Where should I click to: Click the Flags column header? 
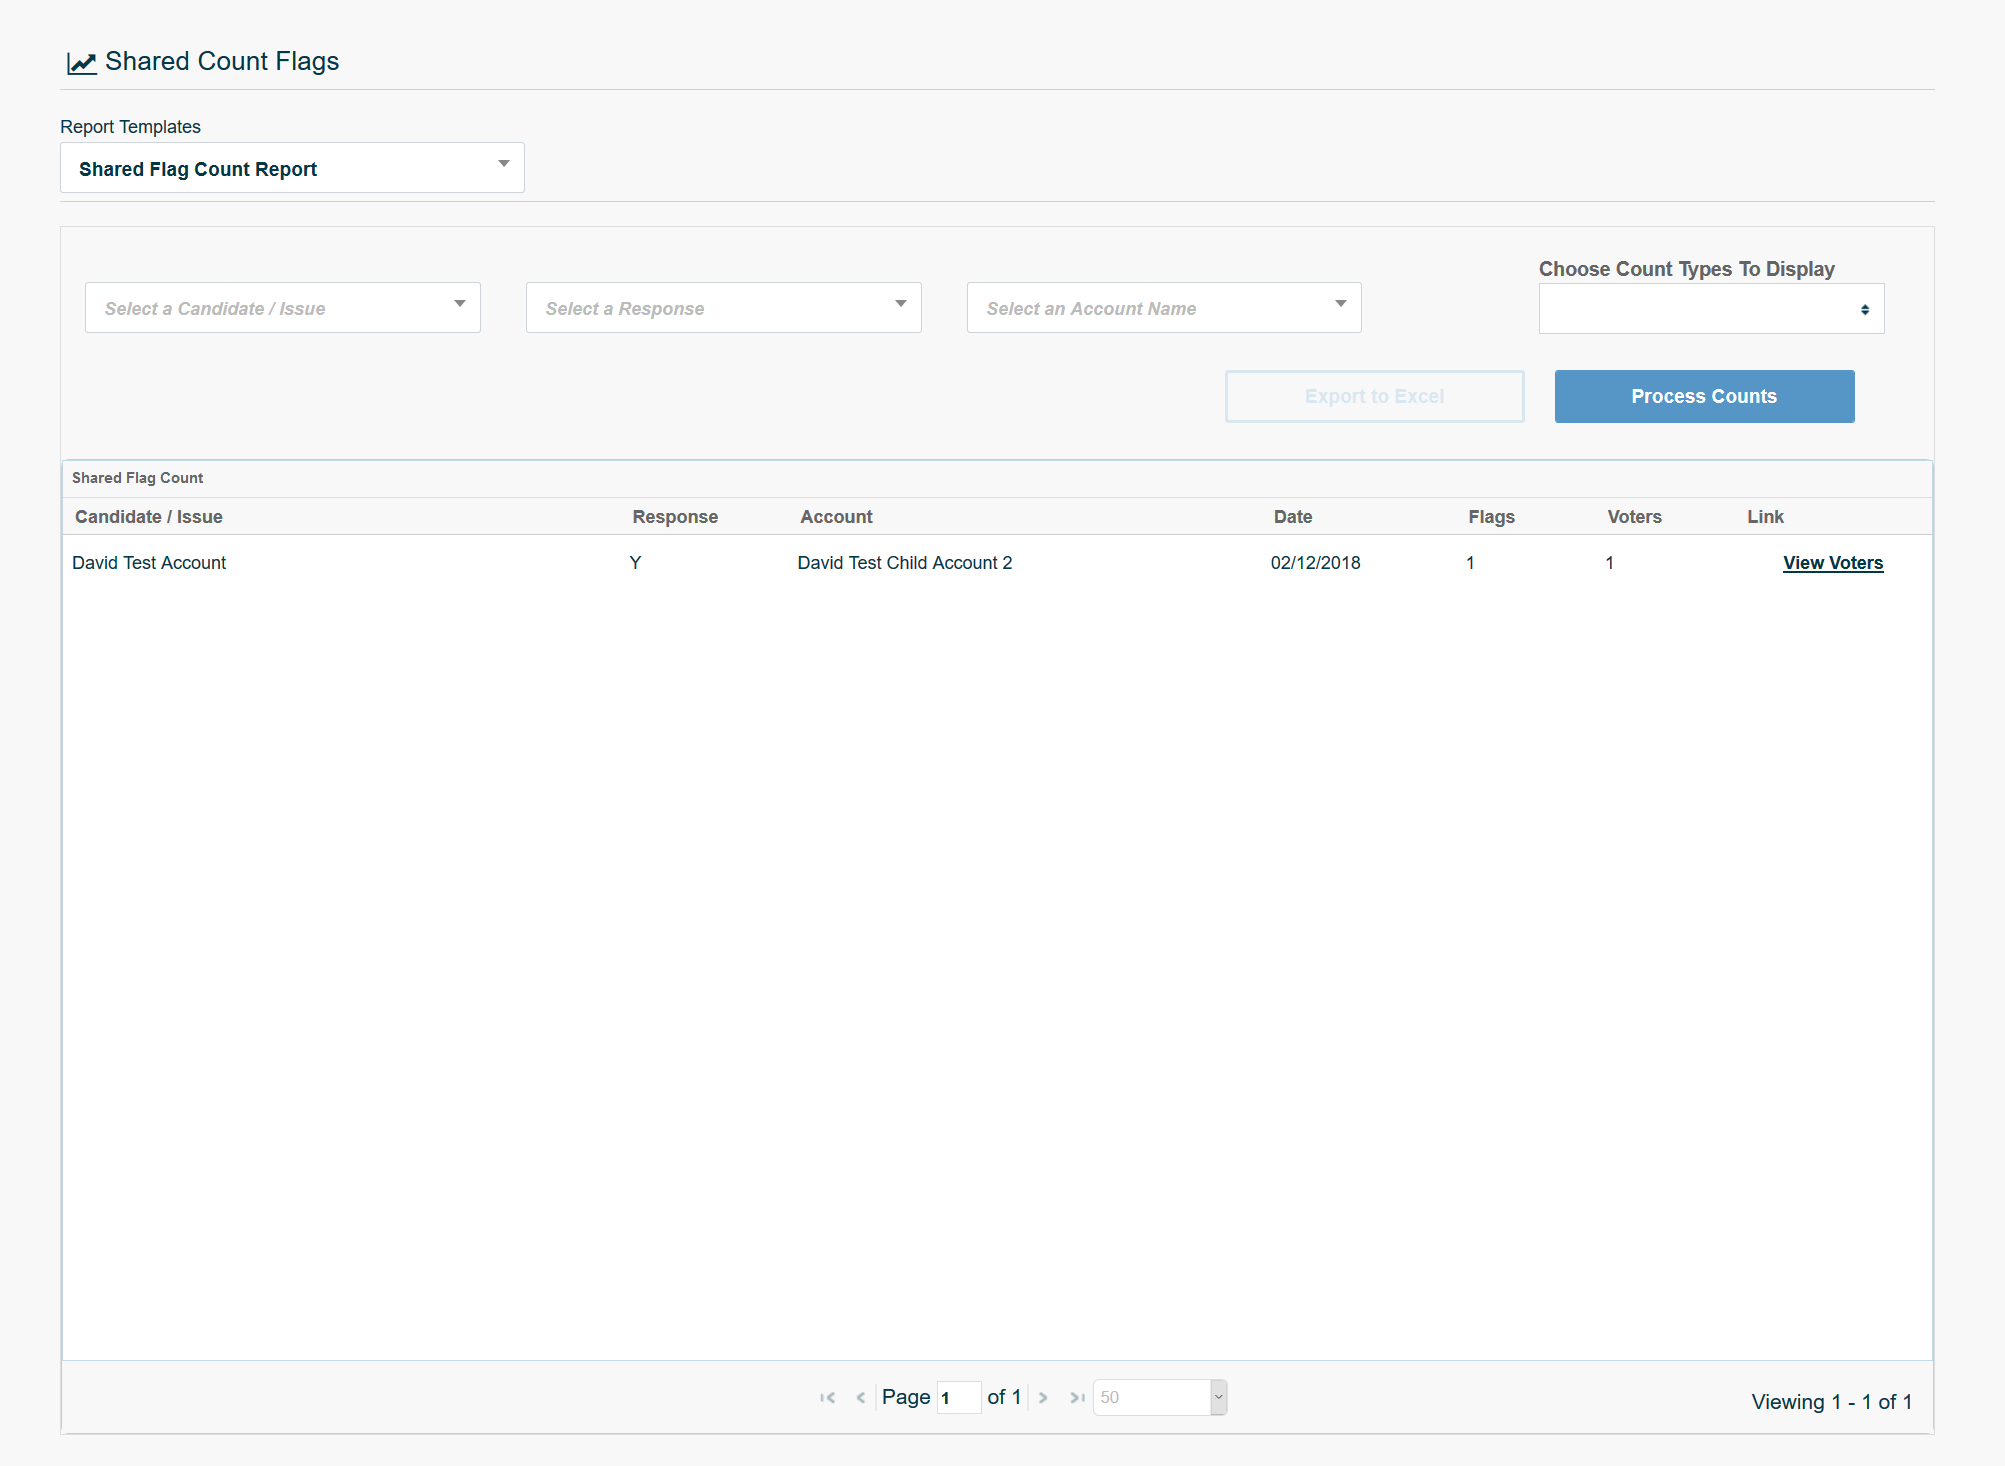[x=1490, y=517]
